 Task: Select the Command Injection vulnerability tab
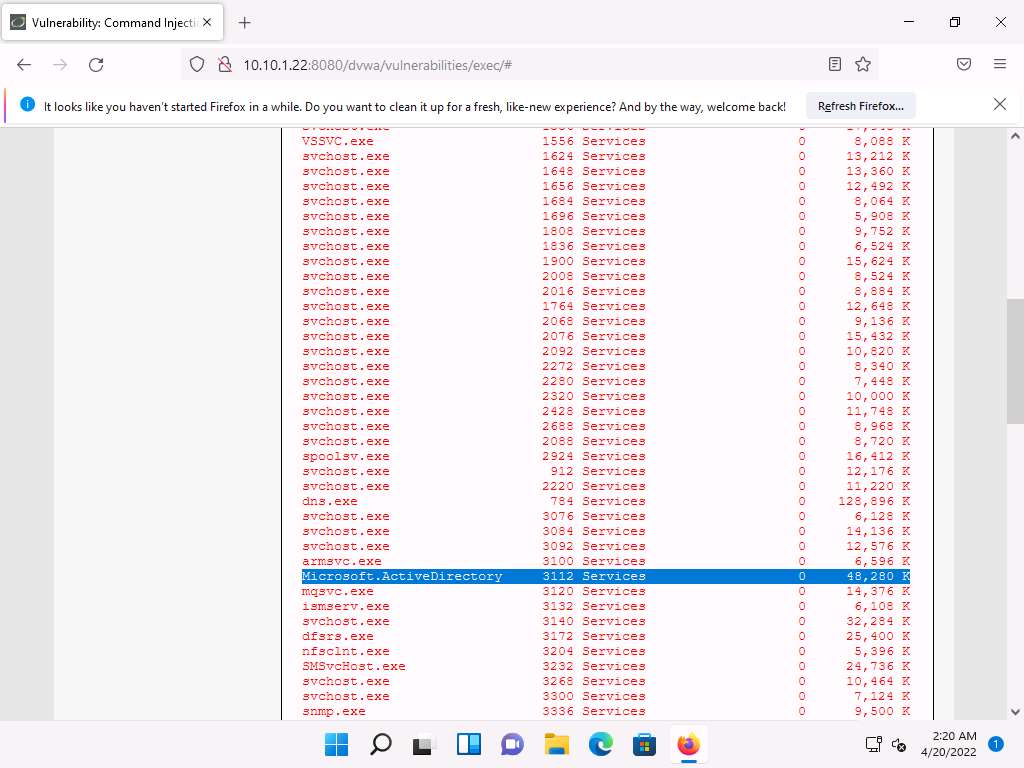pyautogui.click(x=110, y=22)
